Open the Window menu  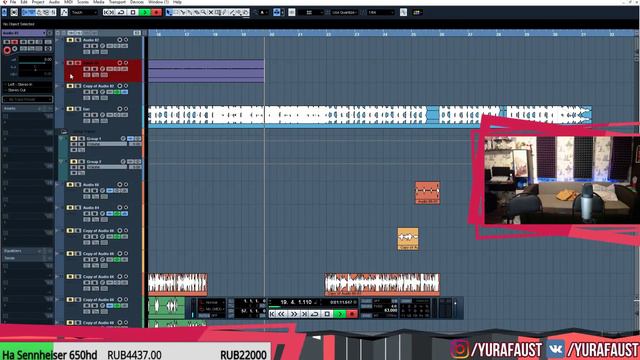click(158, 2)
